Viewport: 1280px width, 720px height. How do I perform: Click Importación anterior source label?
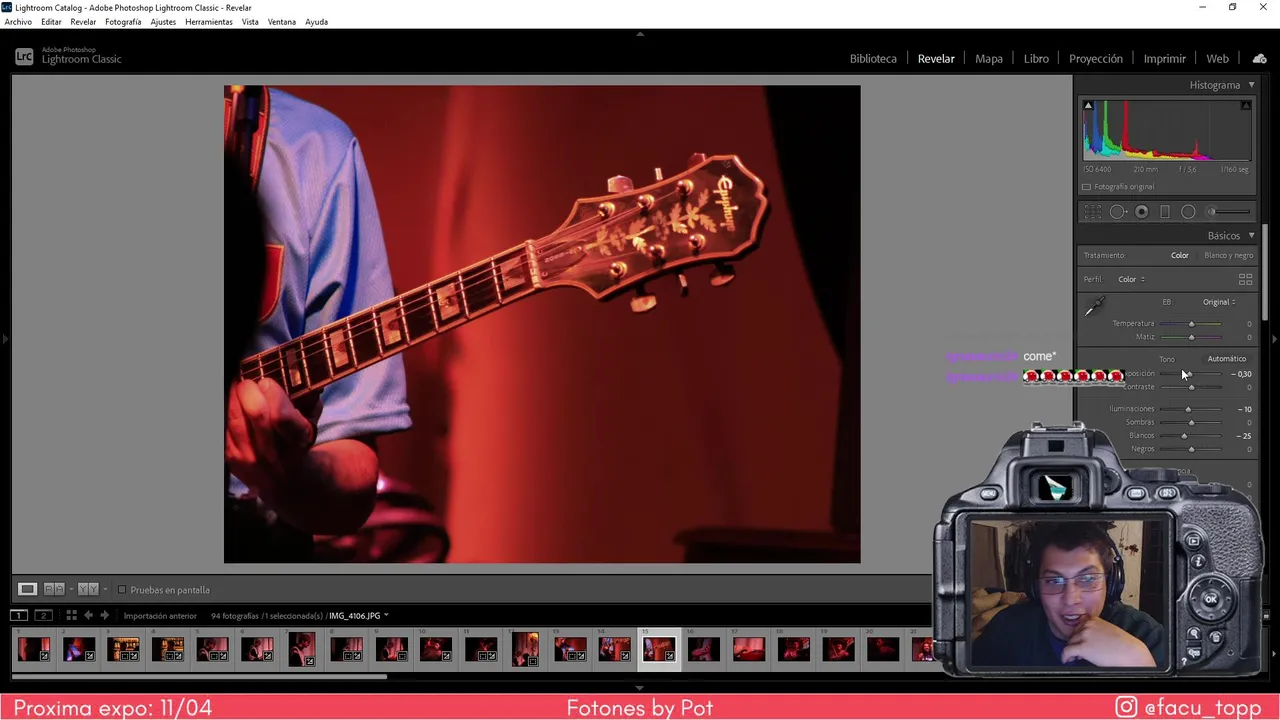pos(160,616)
